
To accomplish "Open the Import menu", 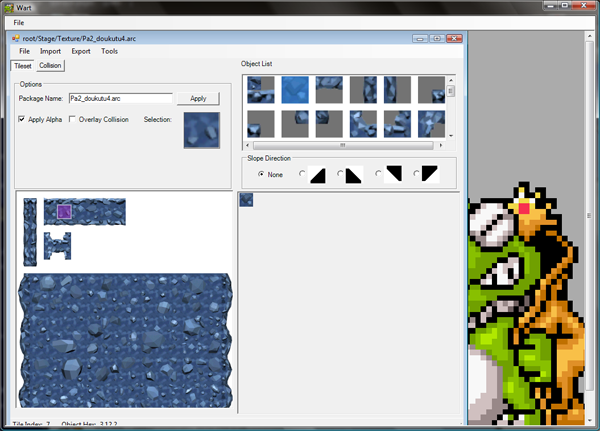I will coord(50,51).
